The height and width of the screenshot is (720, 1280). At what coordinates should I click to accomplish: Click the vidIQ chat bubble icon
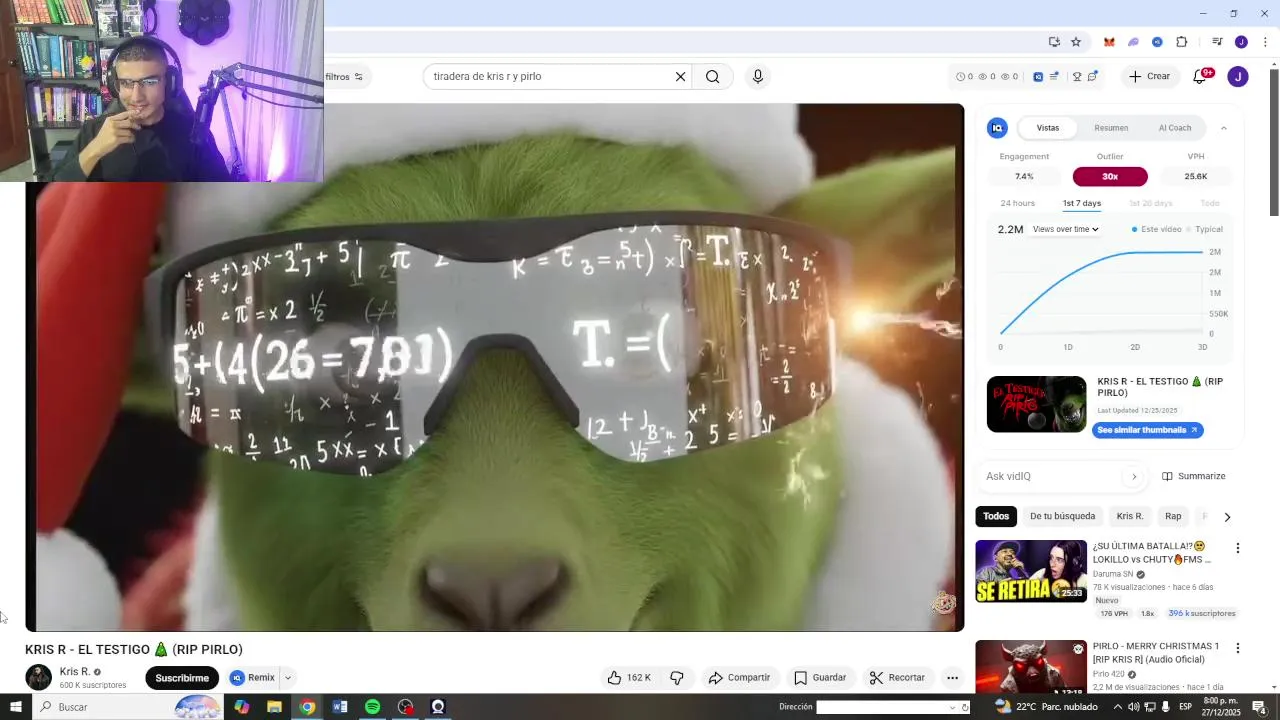(1093, 76)
